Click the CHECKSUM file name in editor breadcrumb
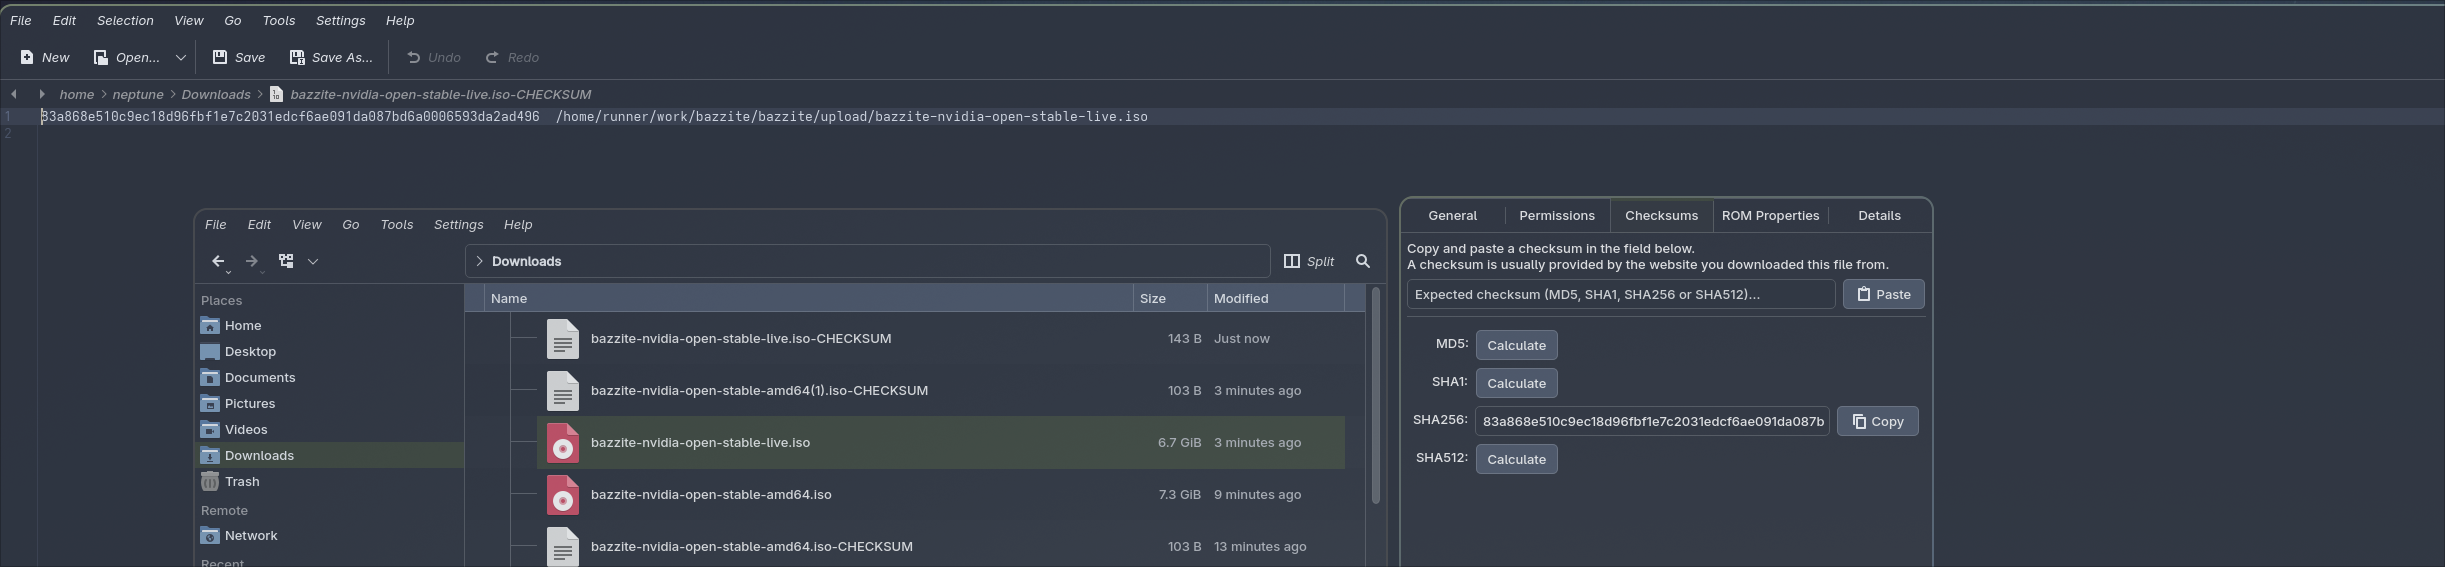The height and width of the screenshot is (567, 2445). 441,94
